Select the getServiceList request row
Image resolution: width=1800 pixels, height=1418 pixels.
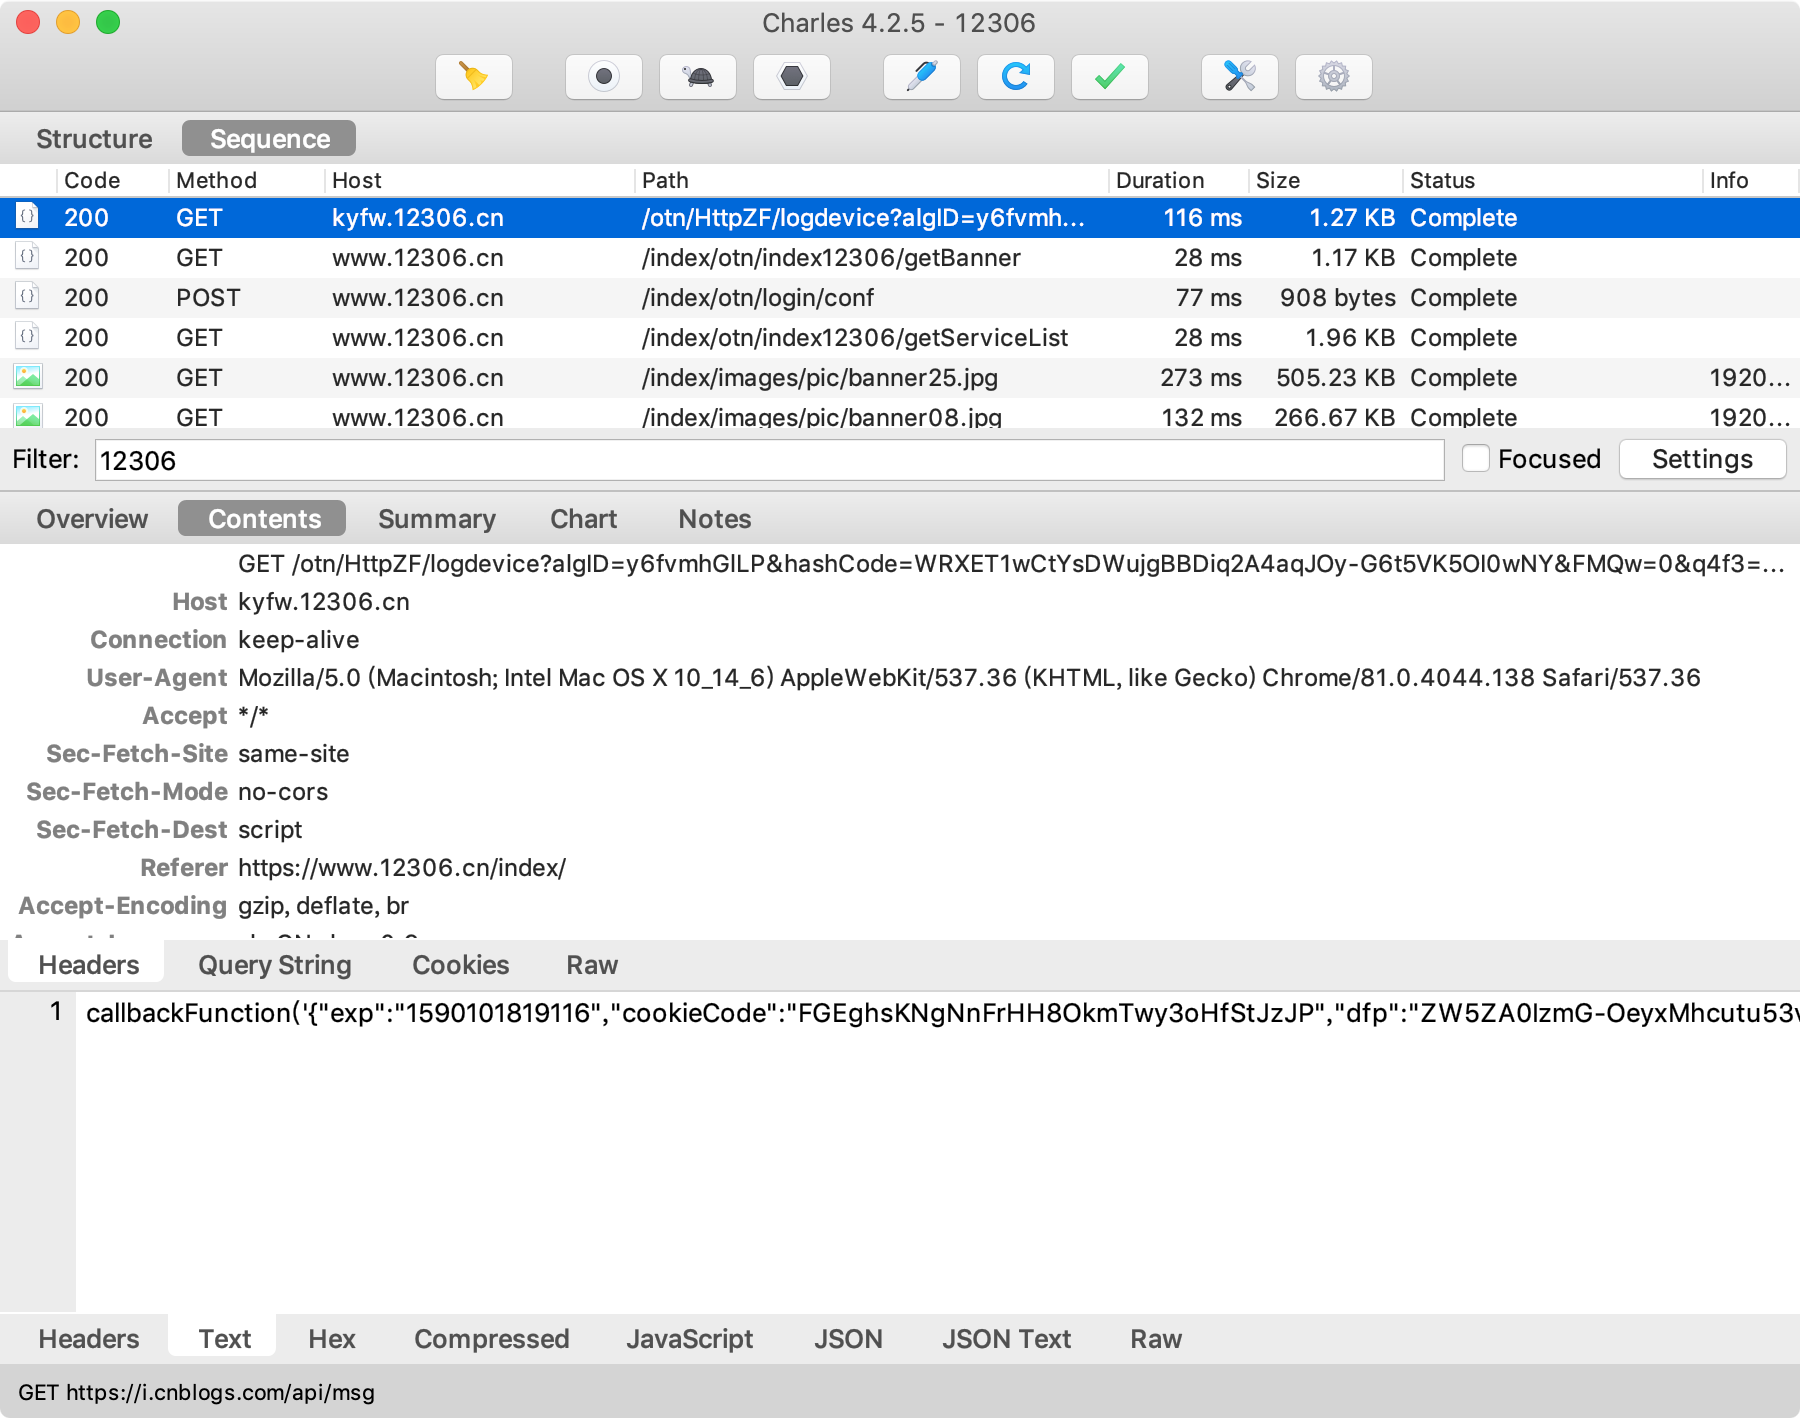click(900, 337)
